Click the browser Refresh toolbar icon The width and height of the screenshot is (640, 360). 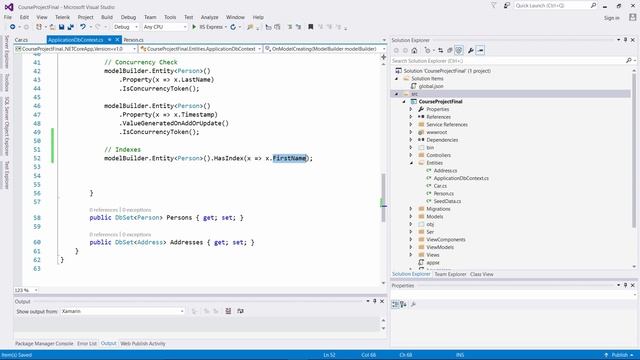(233, 27)
